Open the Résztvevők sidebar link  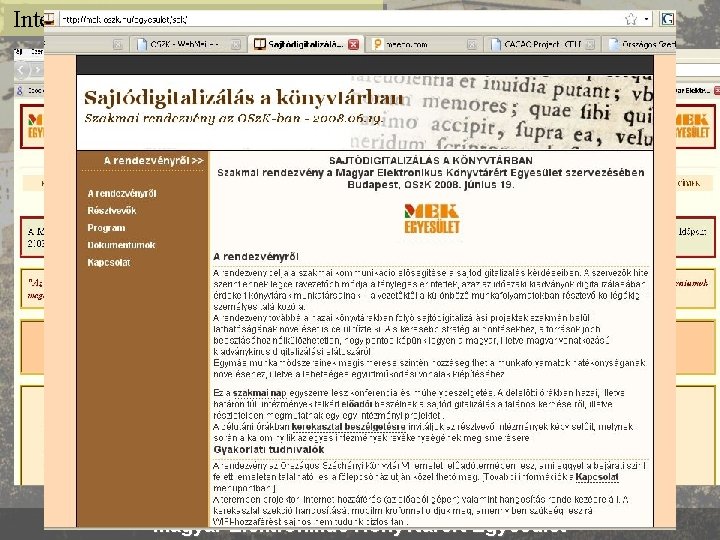[112, 211]
